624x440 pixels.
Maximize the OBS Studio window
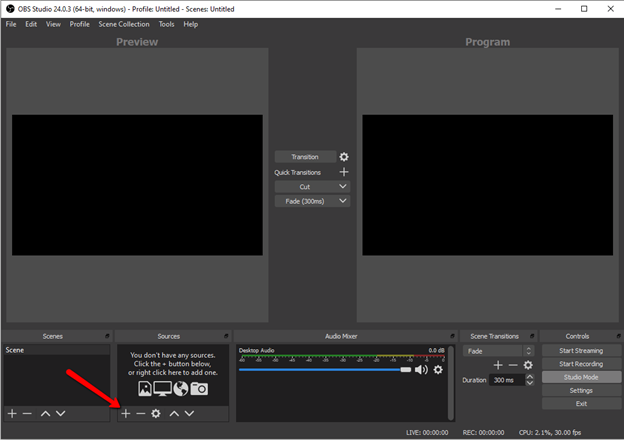tap(584, 9)
